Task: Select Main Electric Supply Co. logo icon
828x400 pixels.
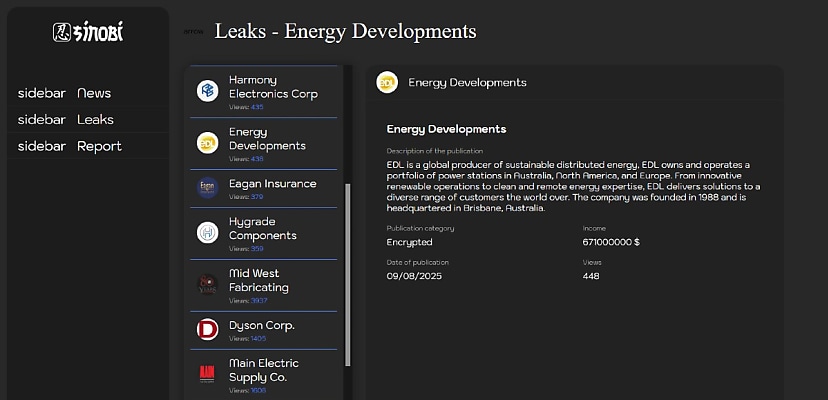Action: pyautogui.click(x=208, y=374)
